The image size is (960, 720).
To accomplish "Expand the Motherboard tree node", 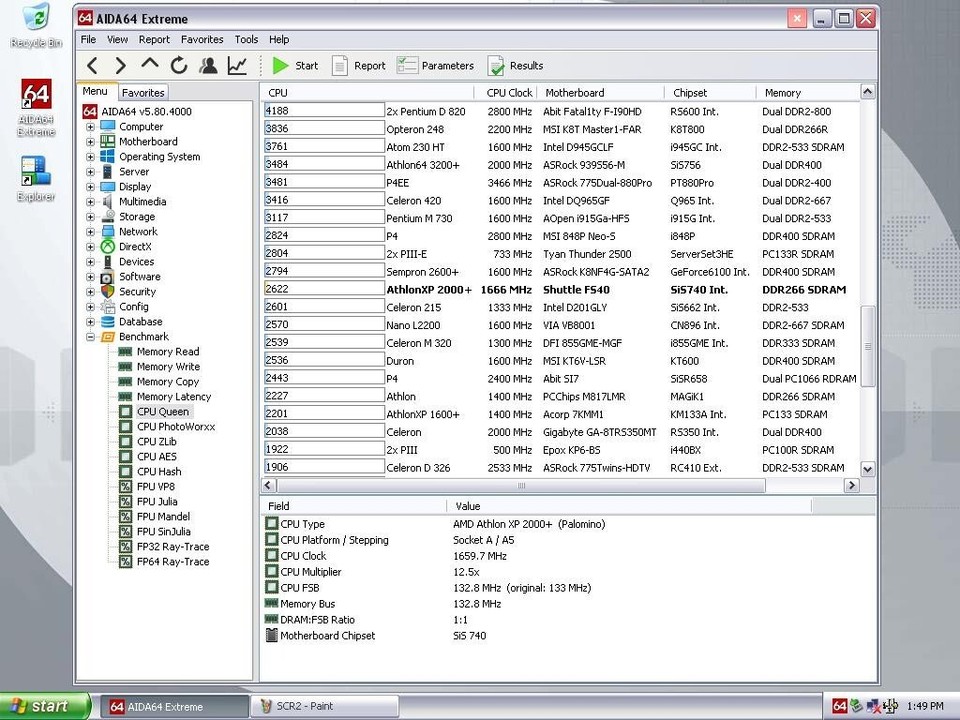I will click(91, 142).
